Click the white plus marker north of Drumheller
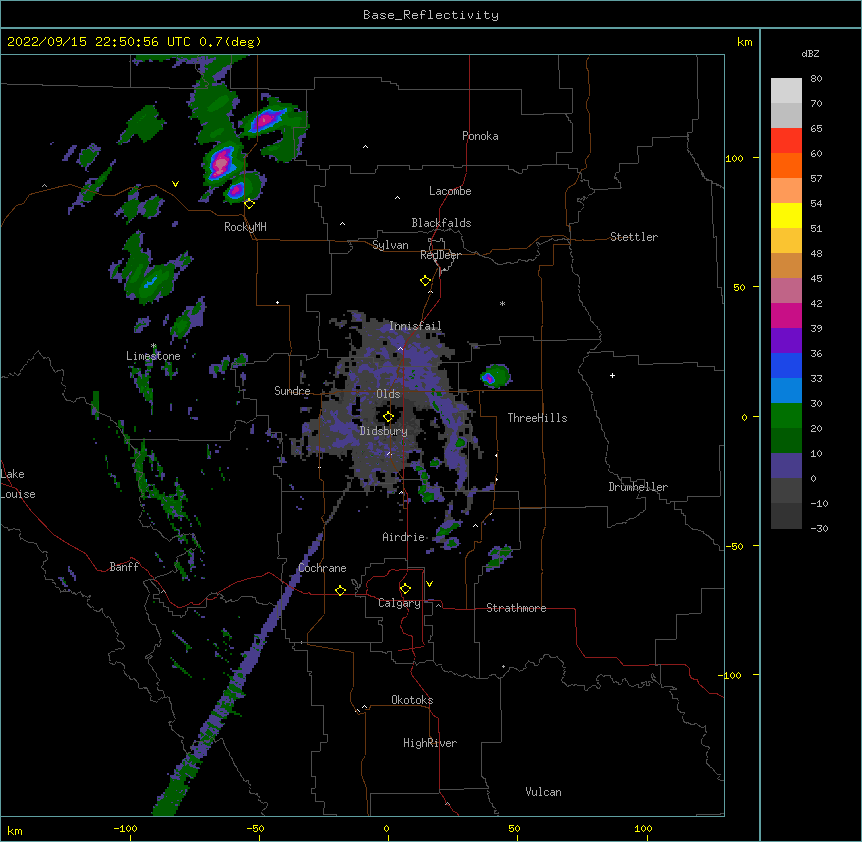Viewport: 862px width, 842px height. 612,375
